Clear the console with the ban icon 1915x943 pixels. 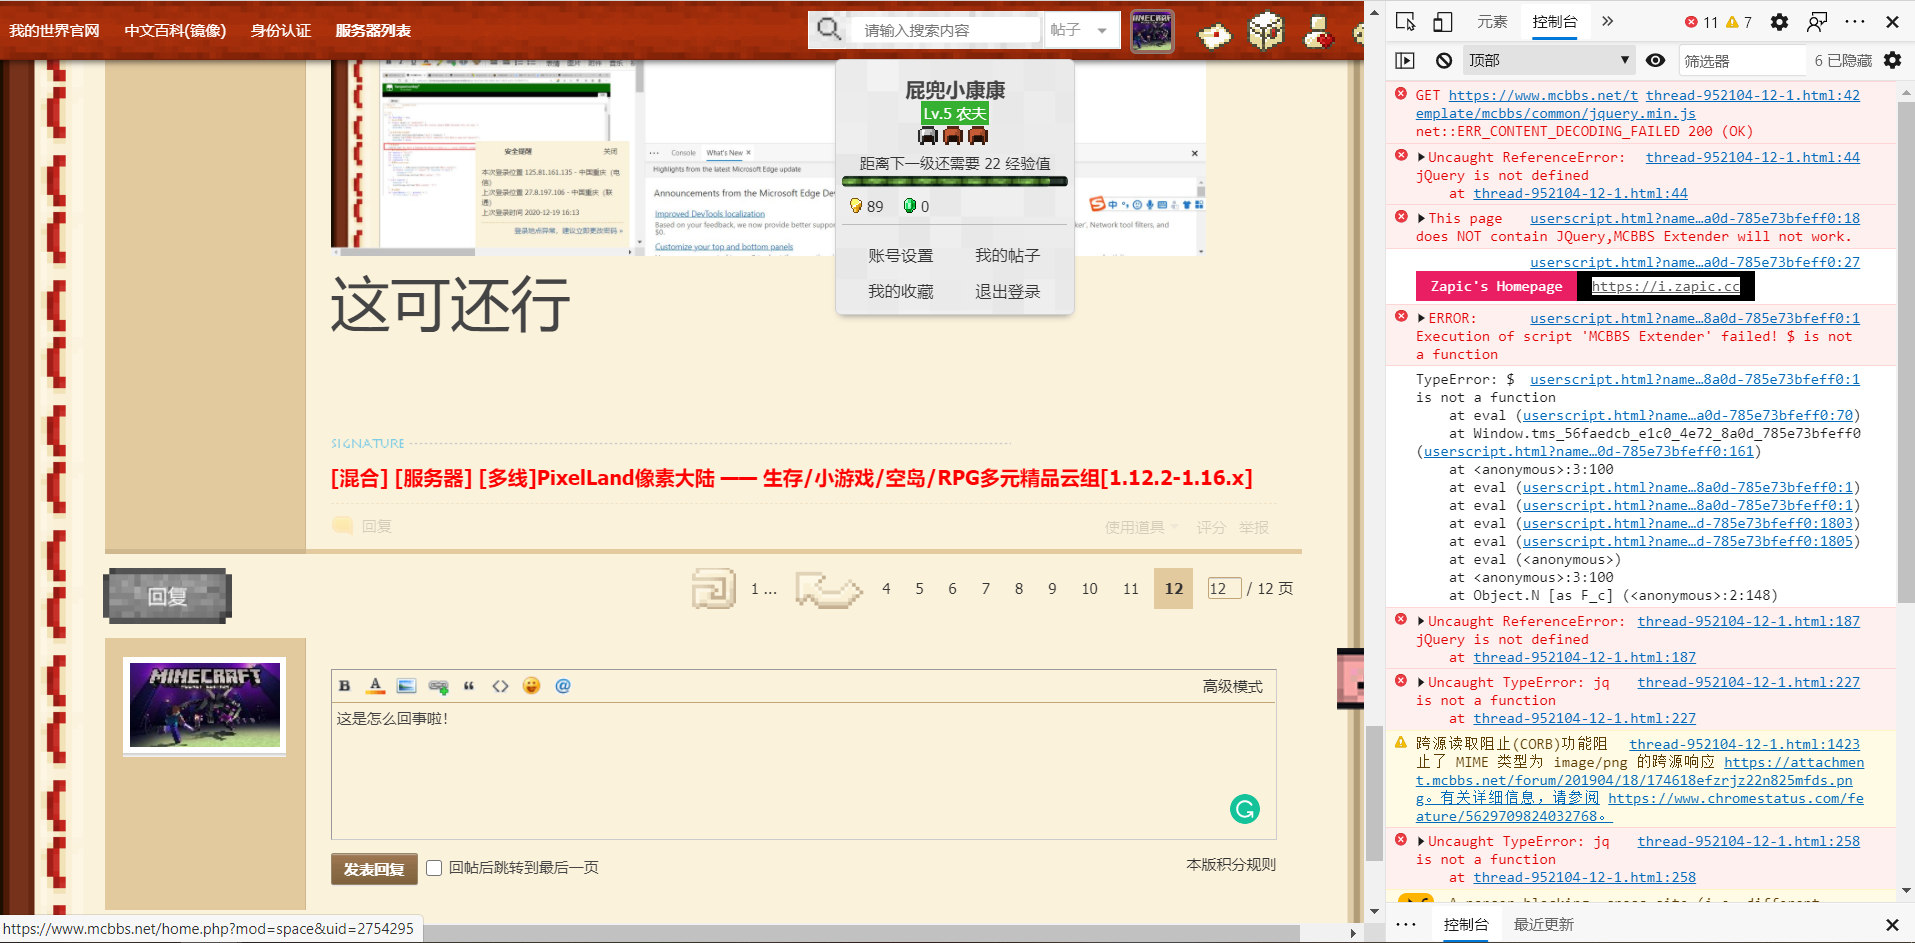1443,61
